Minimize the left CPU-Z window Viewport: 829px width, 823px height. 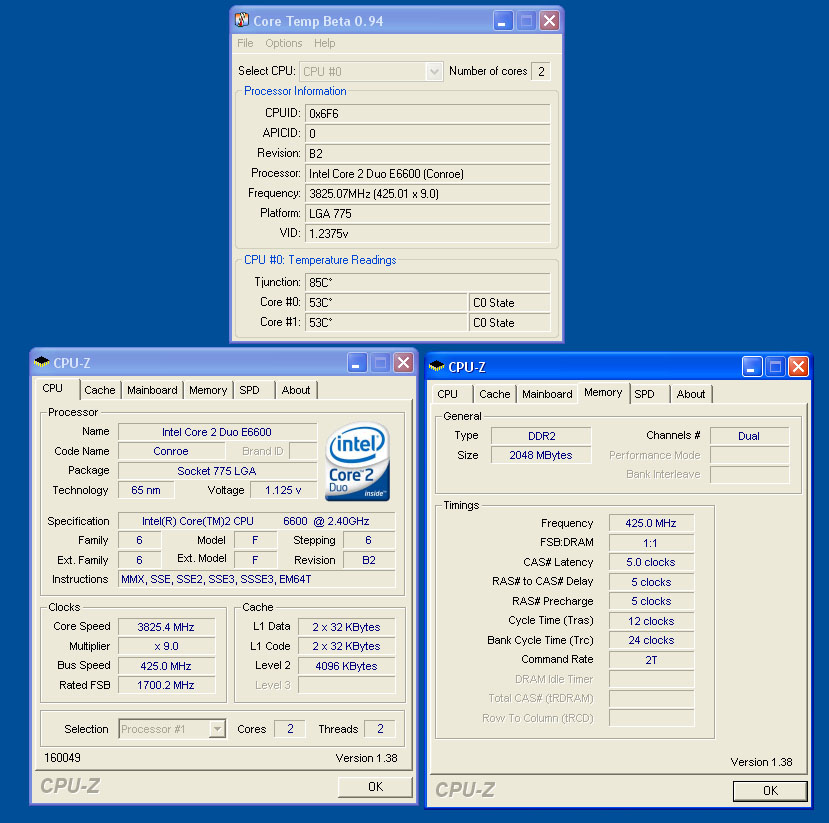click(357, 363)
